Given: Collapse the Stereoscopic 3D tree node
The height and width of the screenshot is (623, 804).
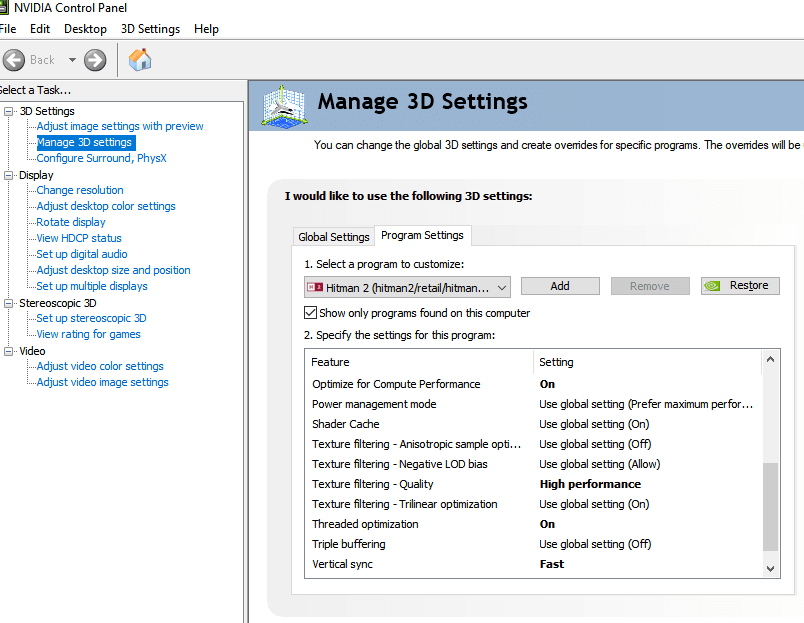Looking at the screenshot, I should point(9,303).
